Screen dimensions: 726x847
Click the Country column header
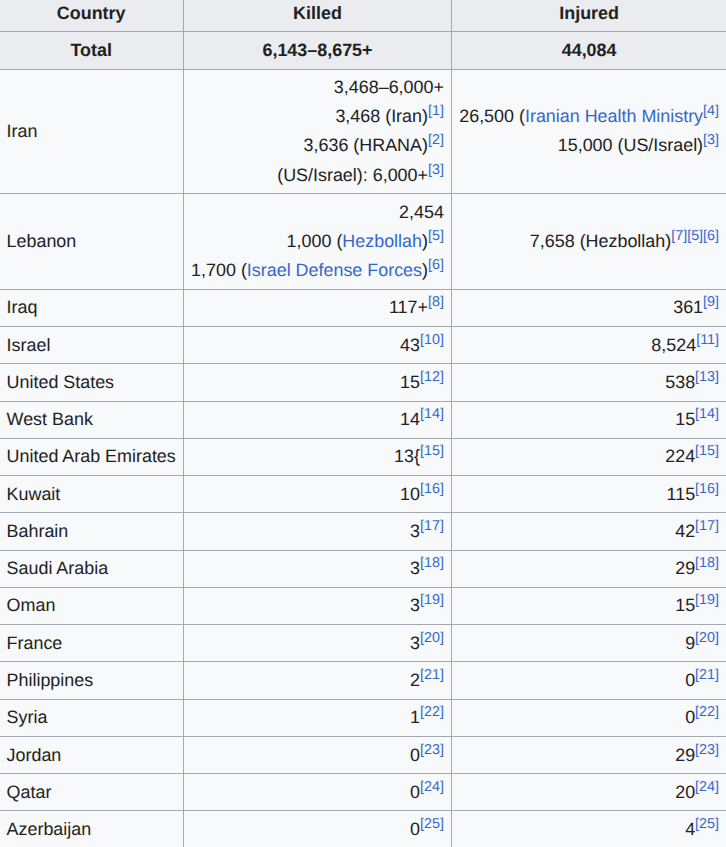click(91, 13)
